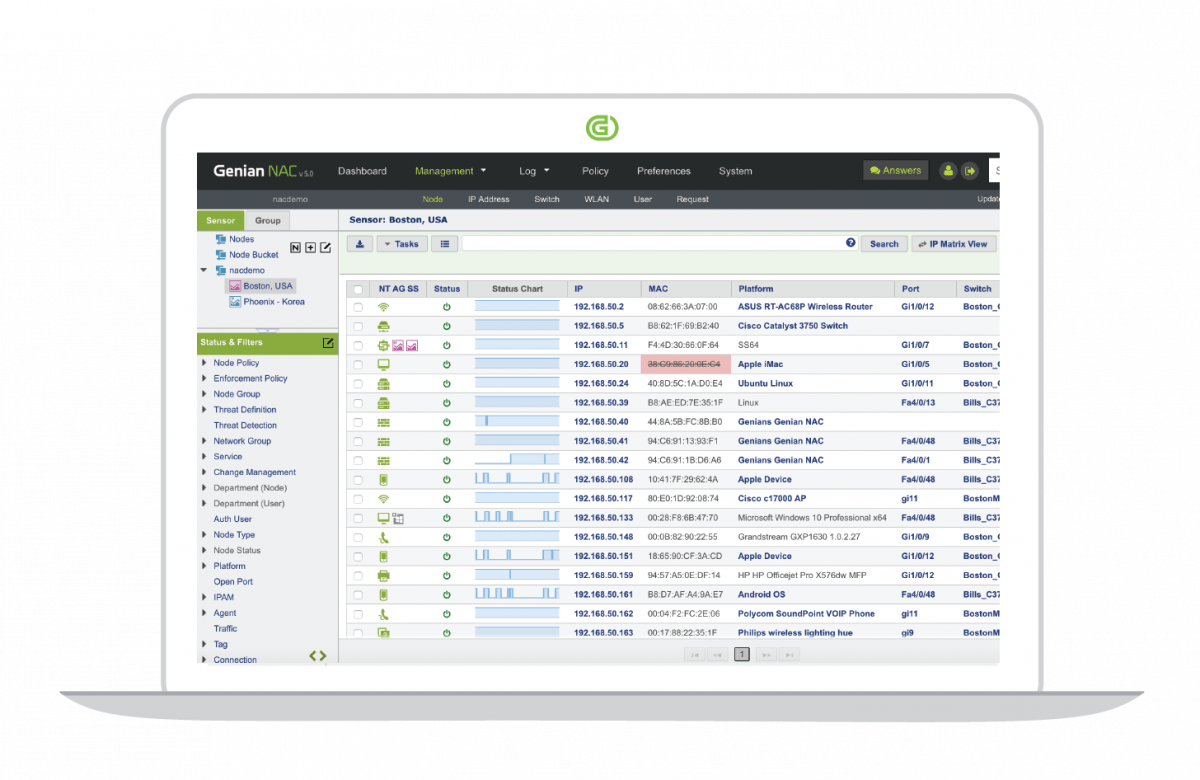
Task: Click the IP Matrix View button
Action: pyautogui.click(x=954, y=244)
